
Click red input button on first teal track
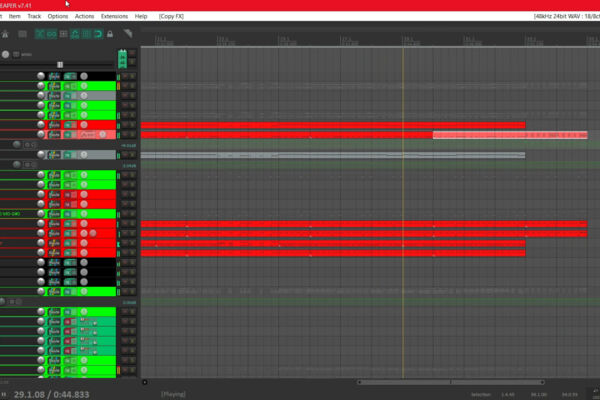point(68,322)
